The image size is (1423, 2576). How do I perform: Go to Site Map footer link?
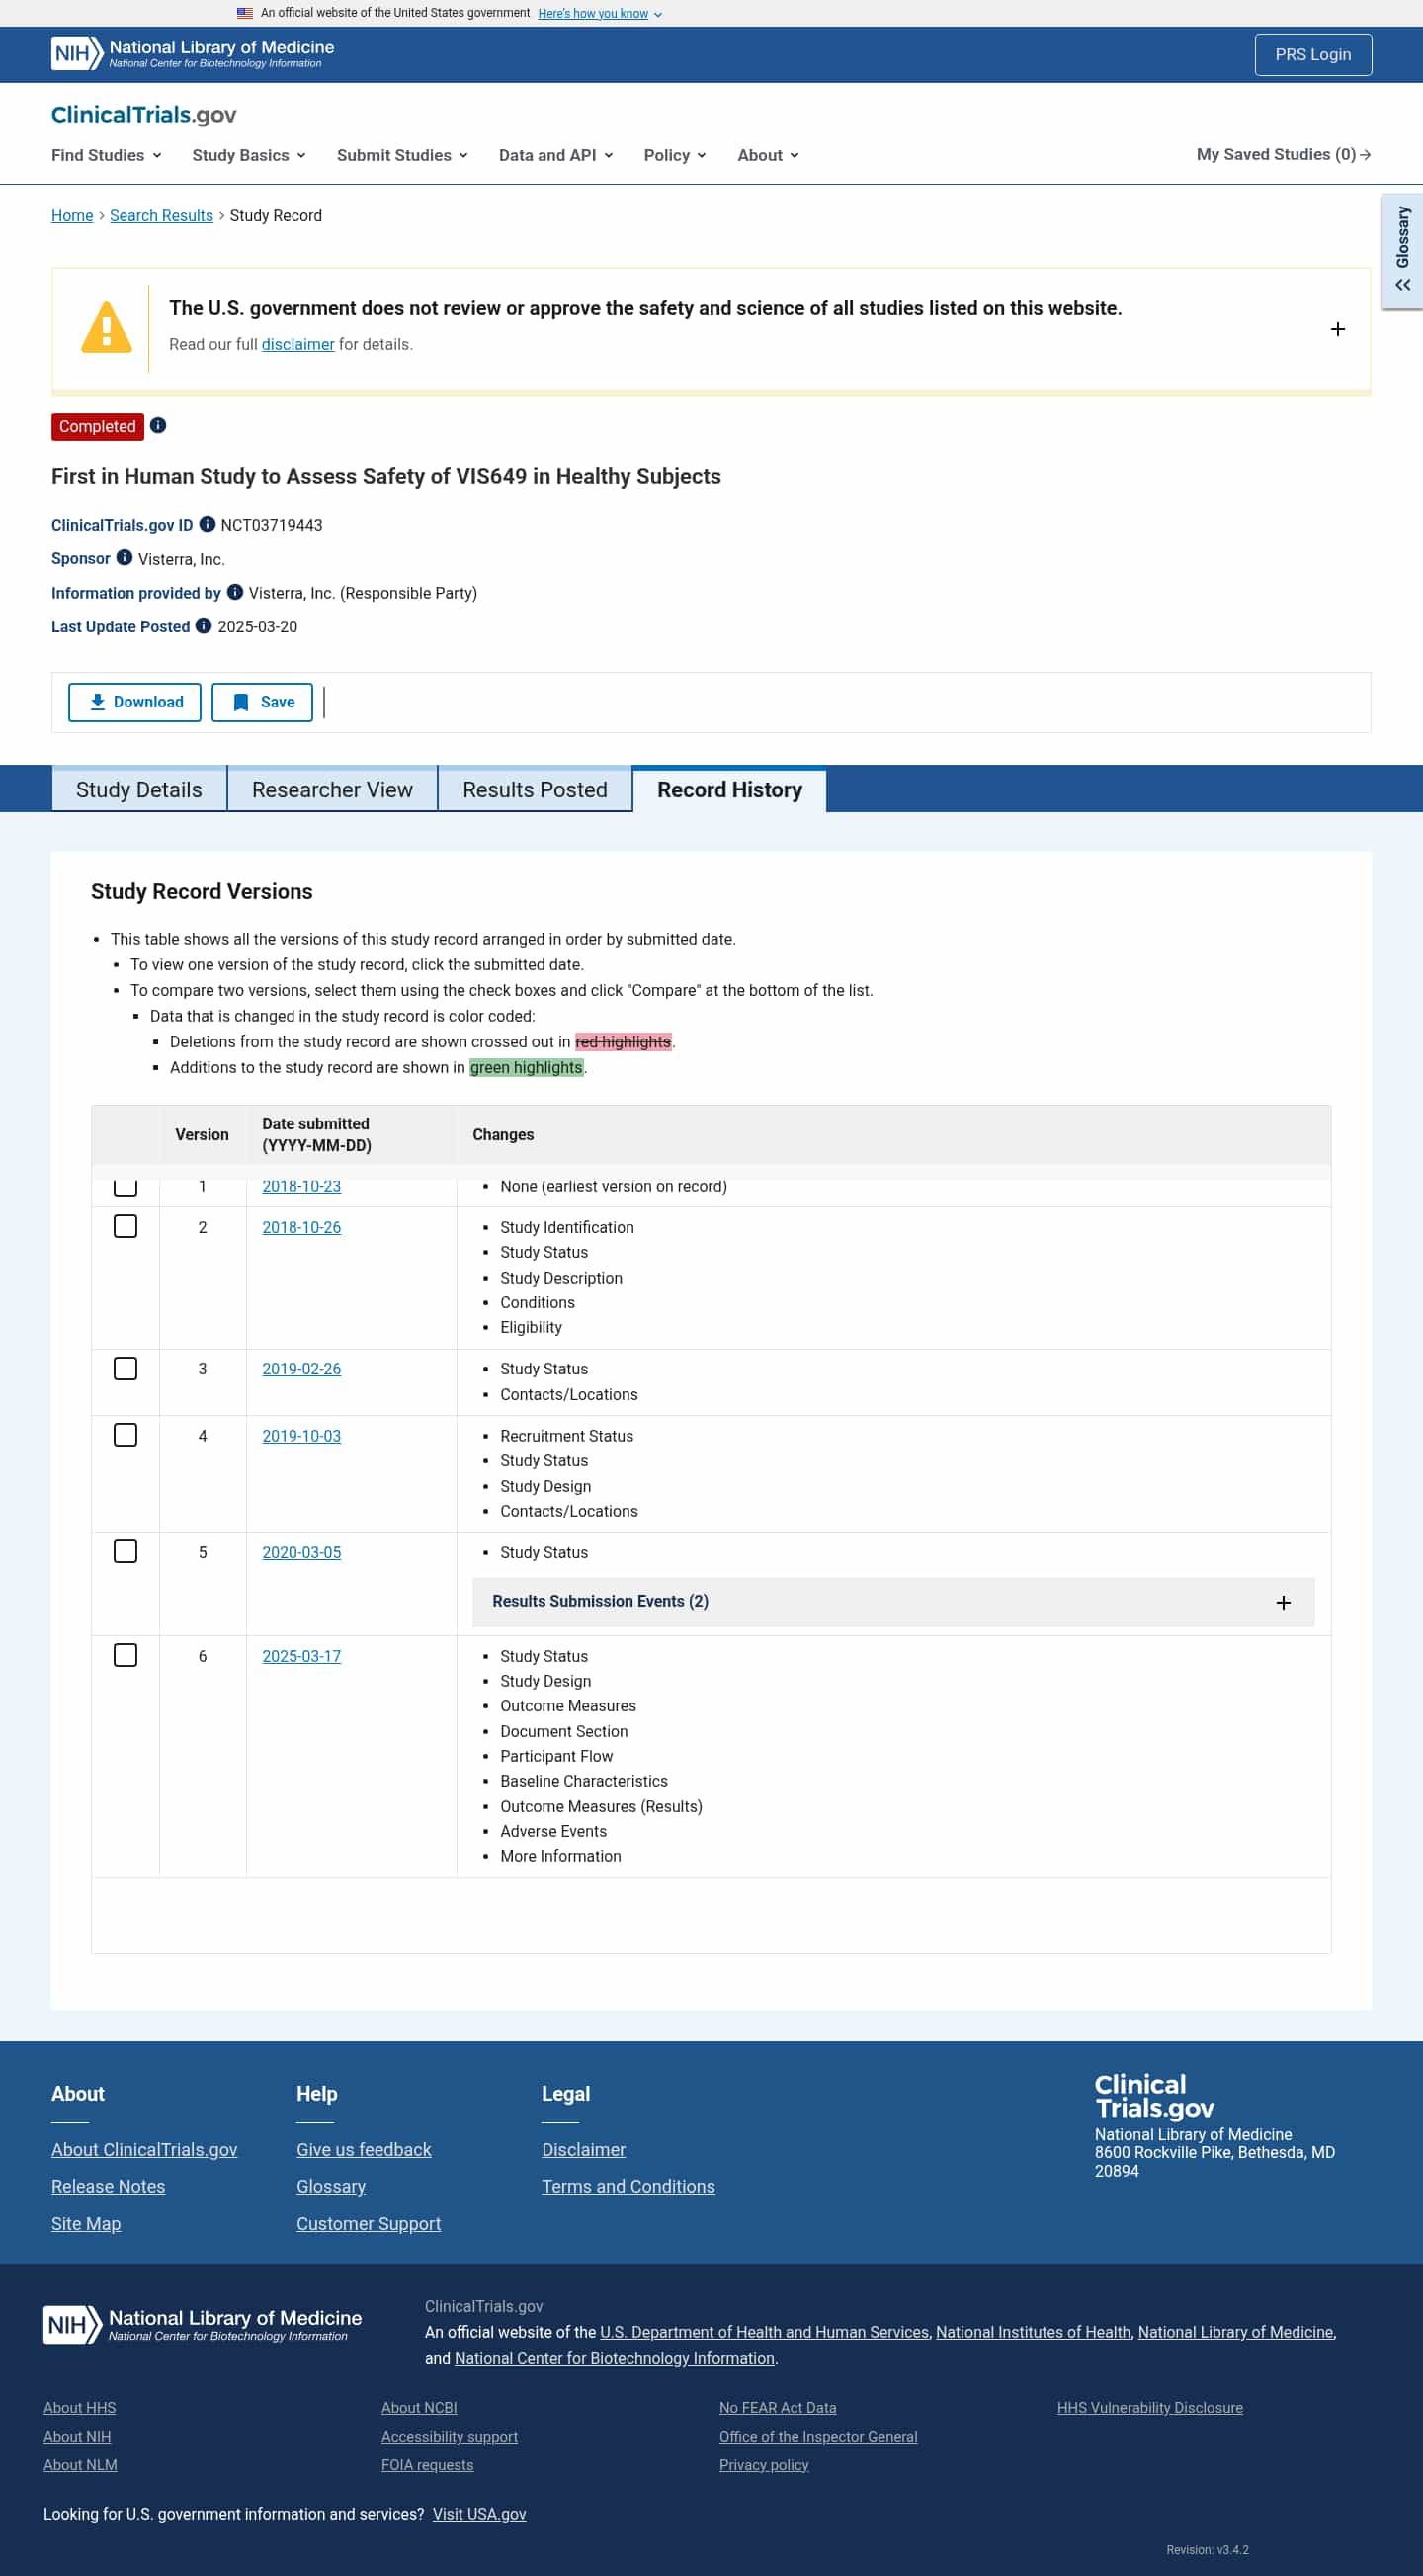point(86,2223)
